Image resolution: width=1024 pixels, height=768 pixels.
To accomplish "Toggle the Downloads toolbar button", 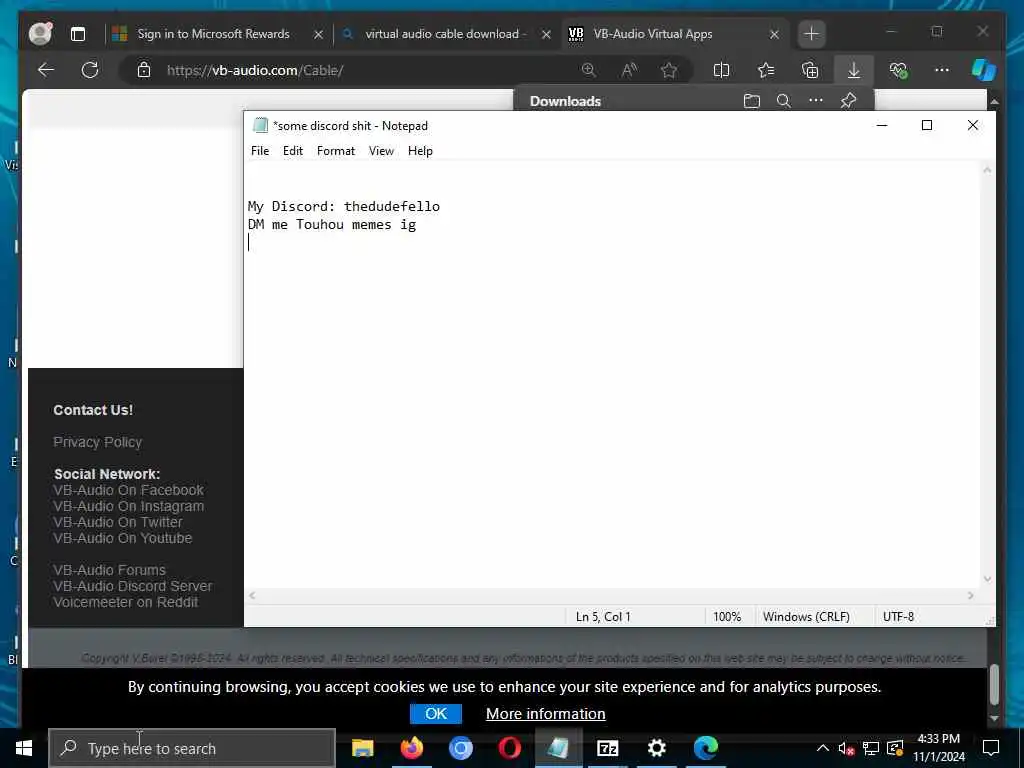I will (x=854, y=70).
